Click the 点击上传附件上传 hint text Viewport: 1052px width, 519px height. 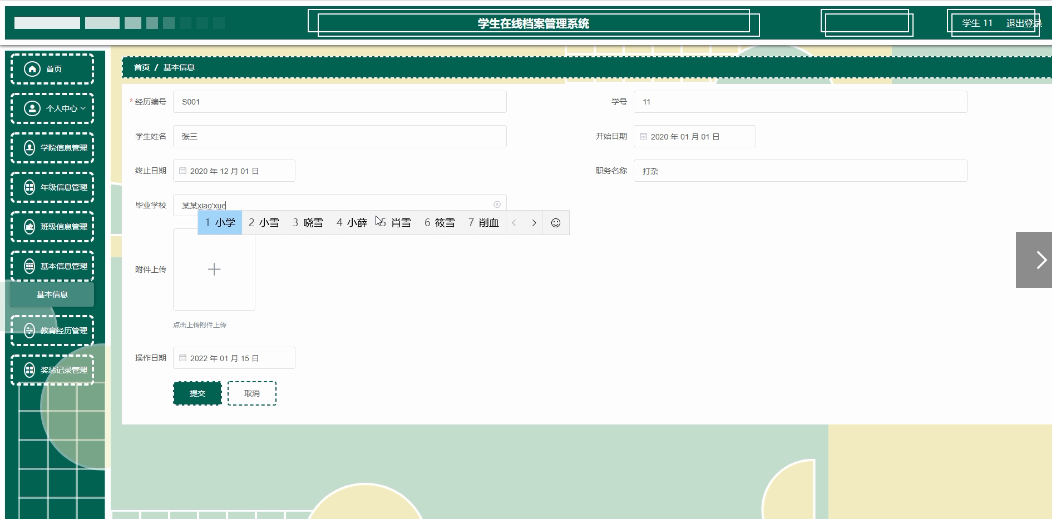199,325
